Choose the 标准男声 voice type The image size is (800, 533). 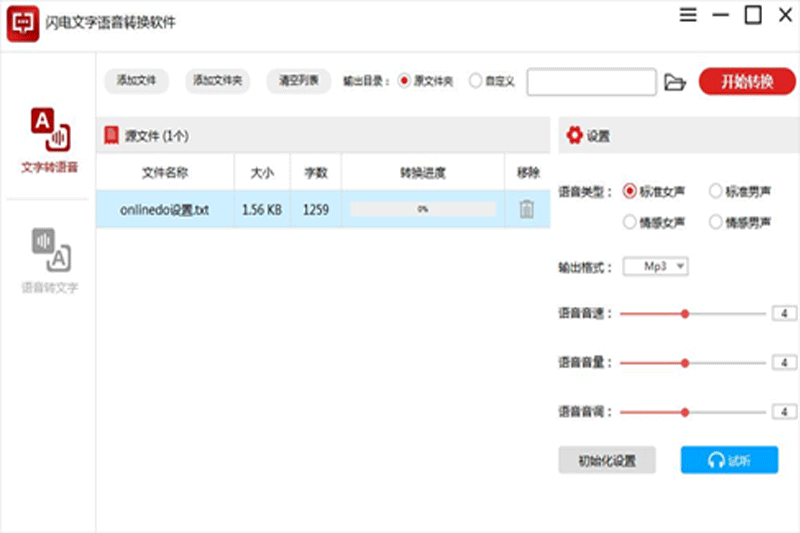pos(715,190)
